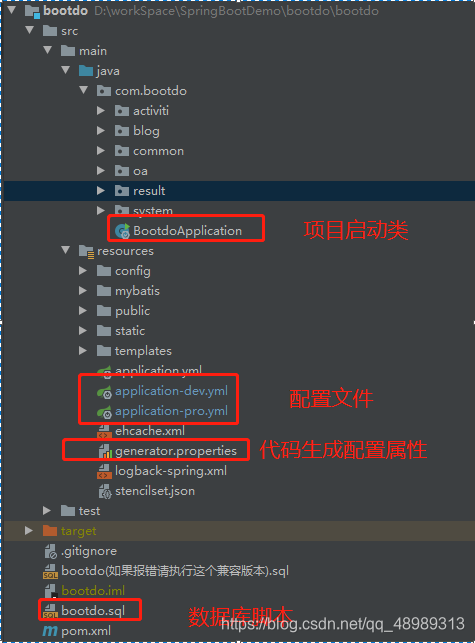
Task: Click the stencilset.json file icon
Action: coord(105,491)
